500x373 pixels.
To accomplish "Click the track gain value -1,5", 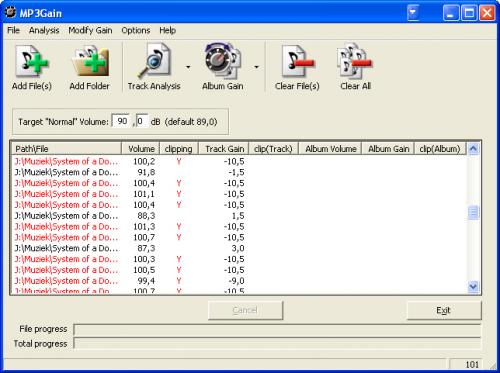I will pyautogui.click(x=236, y=172).
